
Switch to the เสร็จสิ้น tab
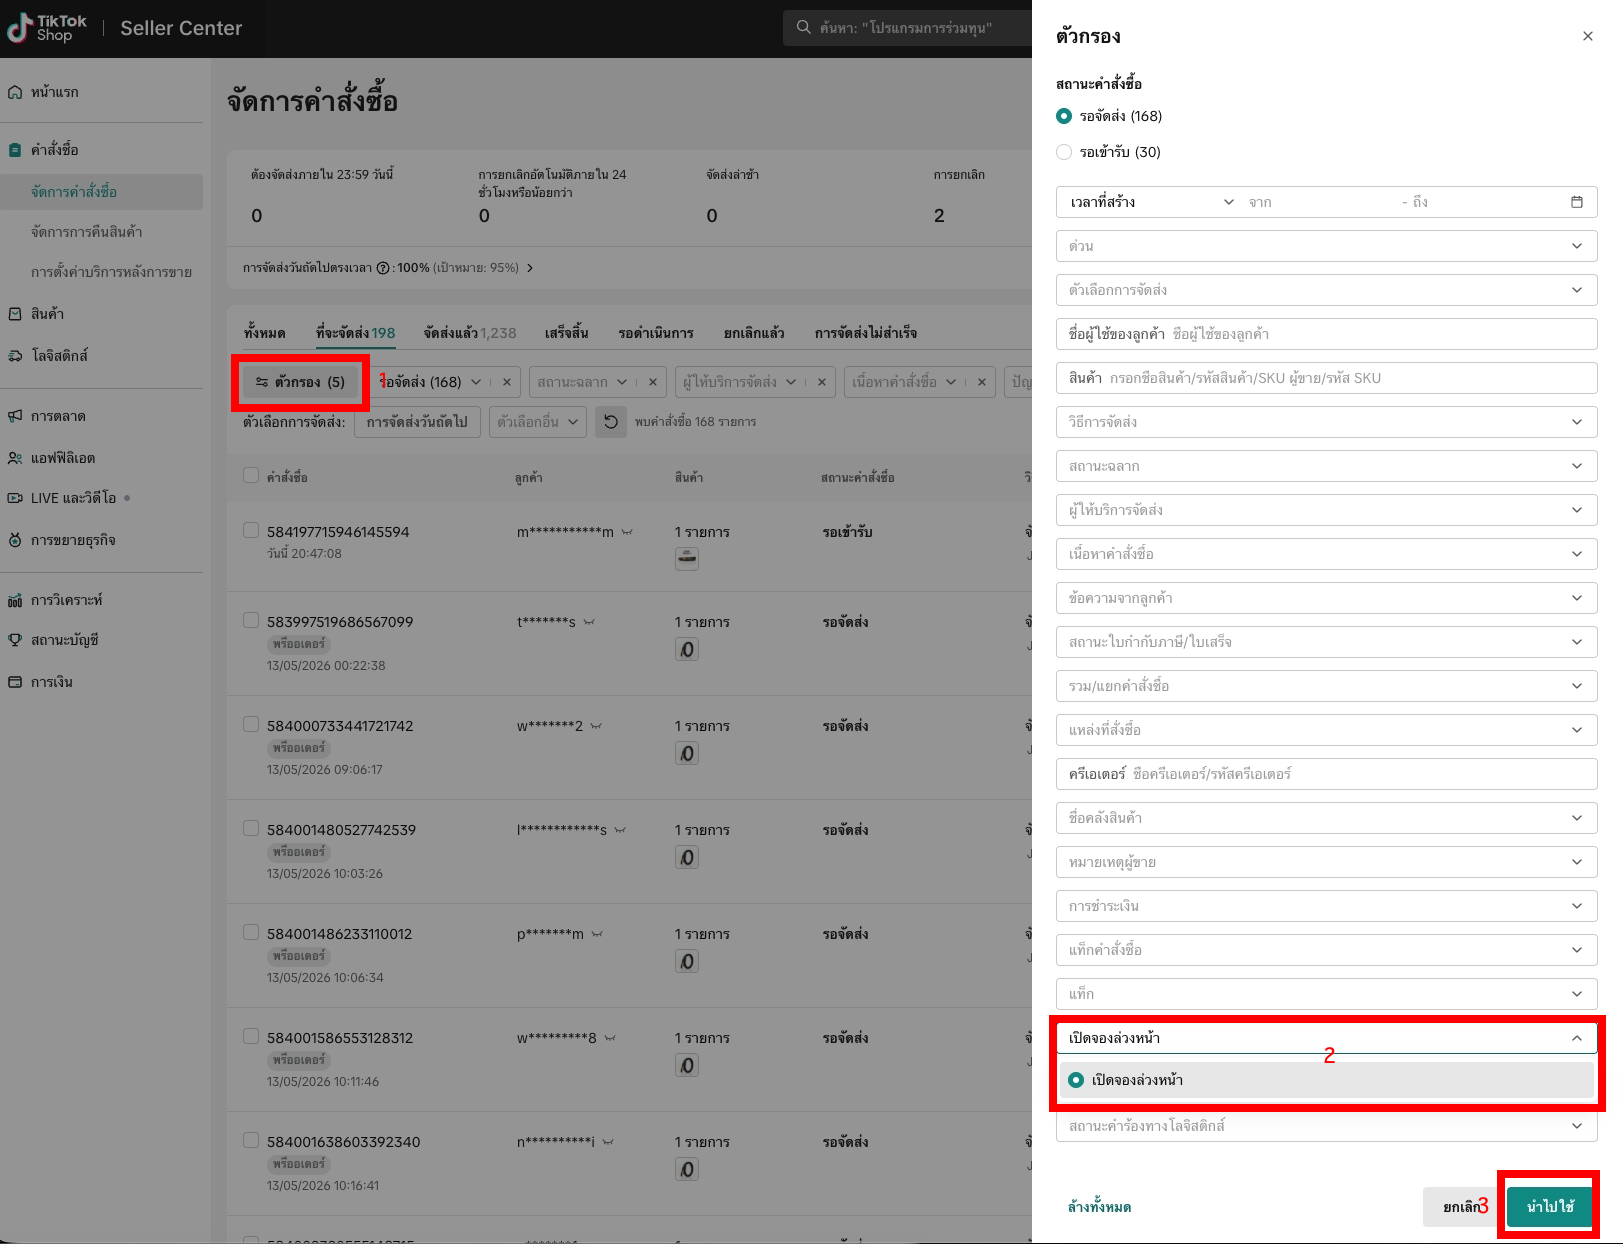567,333
